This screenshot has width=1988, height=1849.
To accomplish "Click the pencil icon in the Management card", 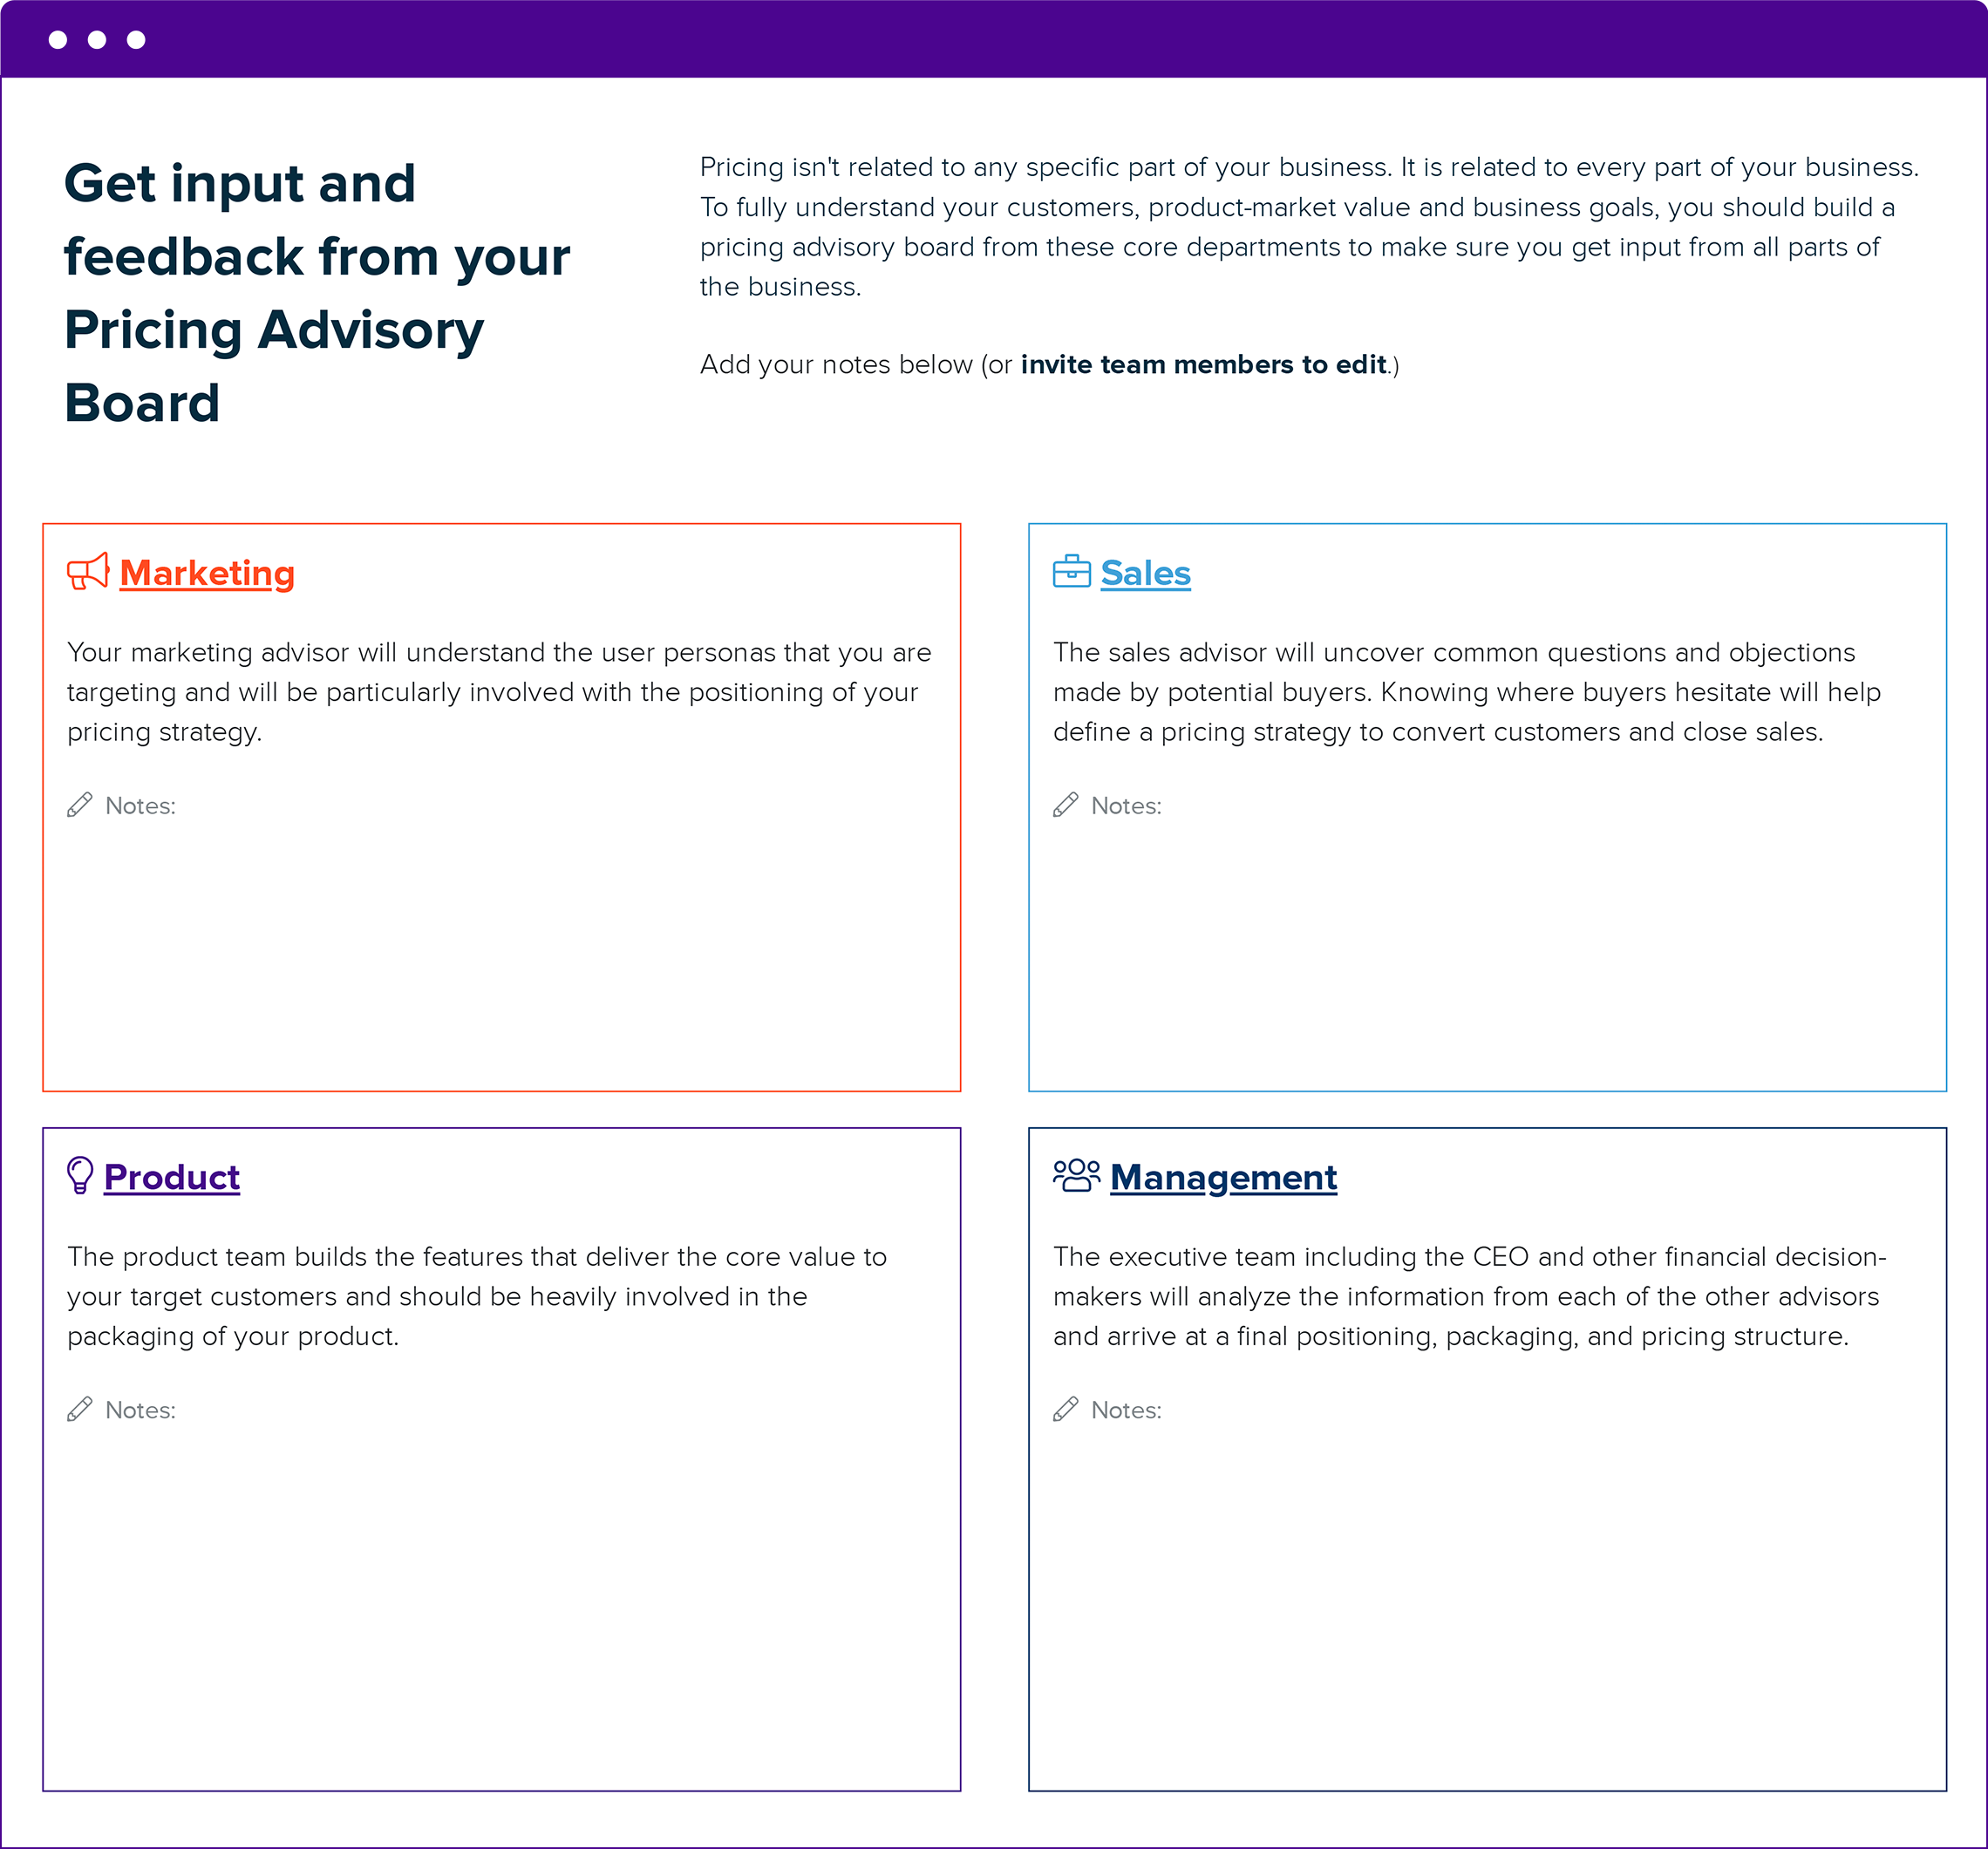I will tap(1065, 1410).
